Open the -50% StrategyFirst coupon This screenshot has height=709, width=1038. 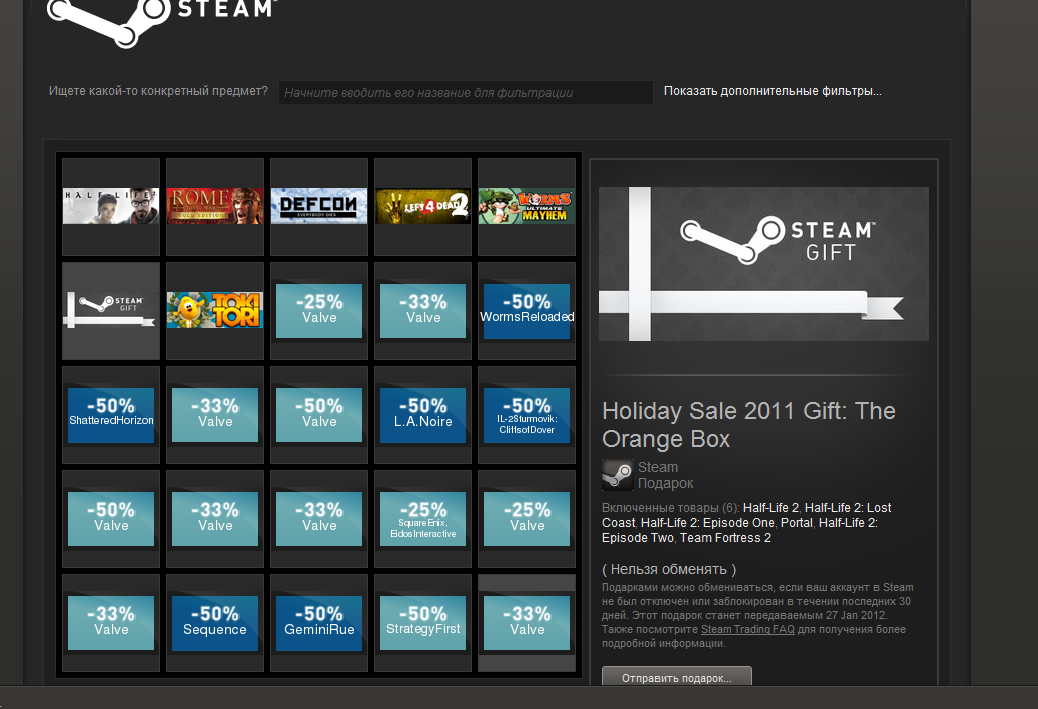pyautogui.click(x=423, y=622)
